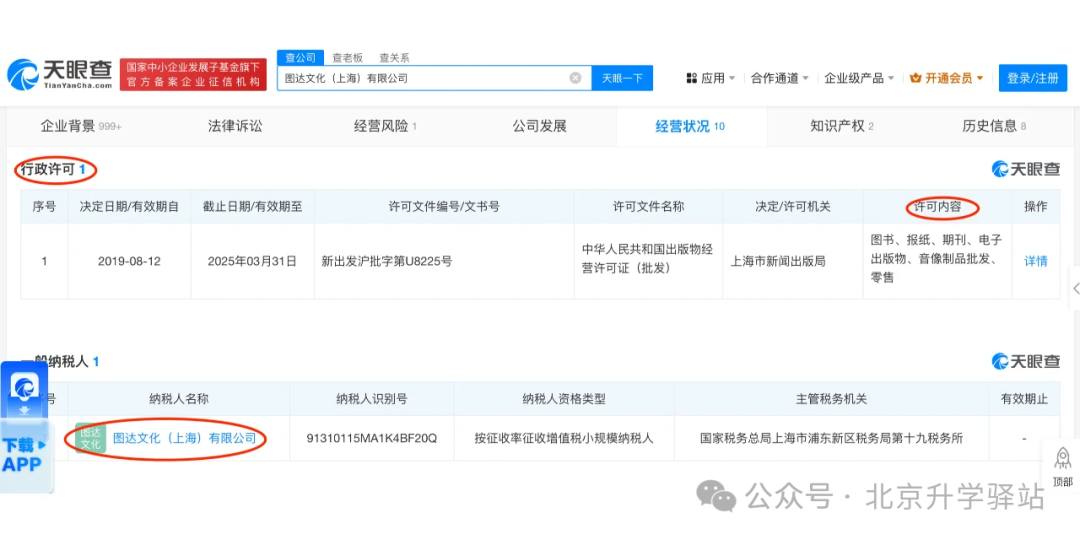Click the 下载APP floating widget
The width and height of the screenshot is (1080, 540).
click(x=25, y=427)
